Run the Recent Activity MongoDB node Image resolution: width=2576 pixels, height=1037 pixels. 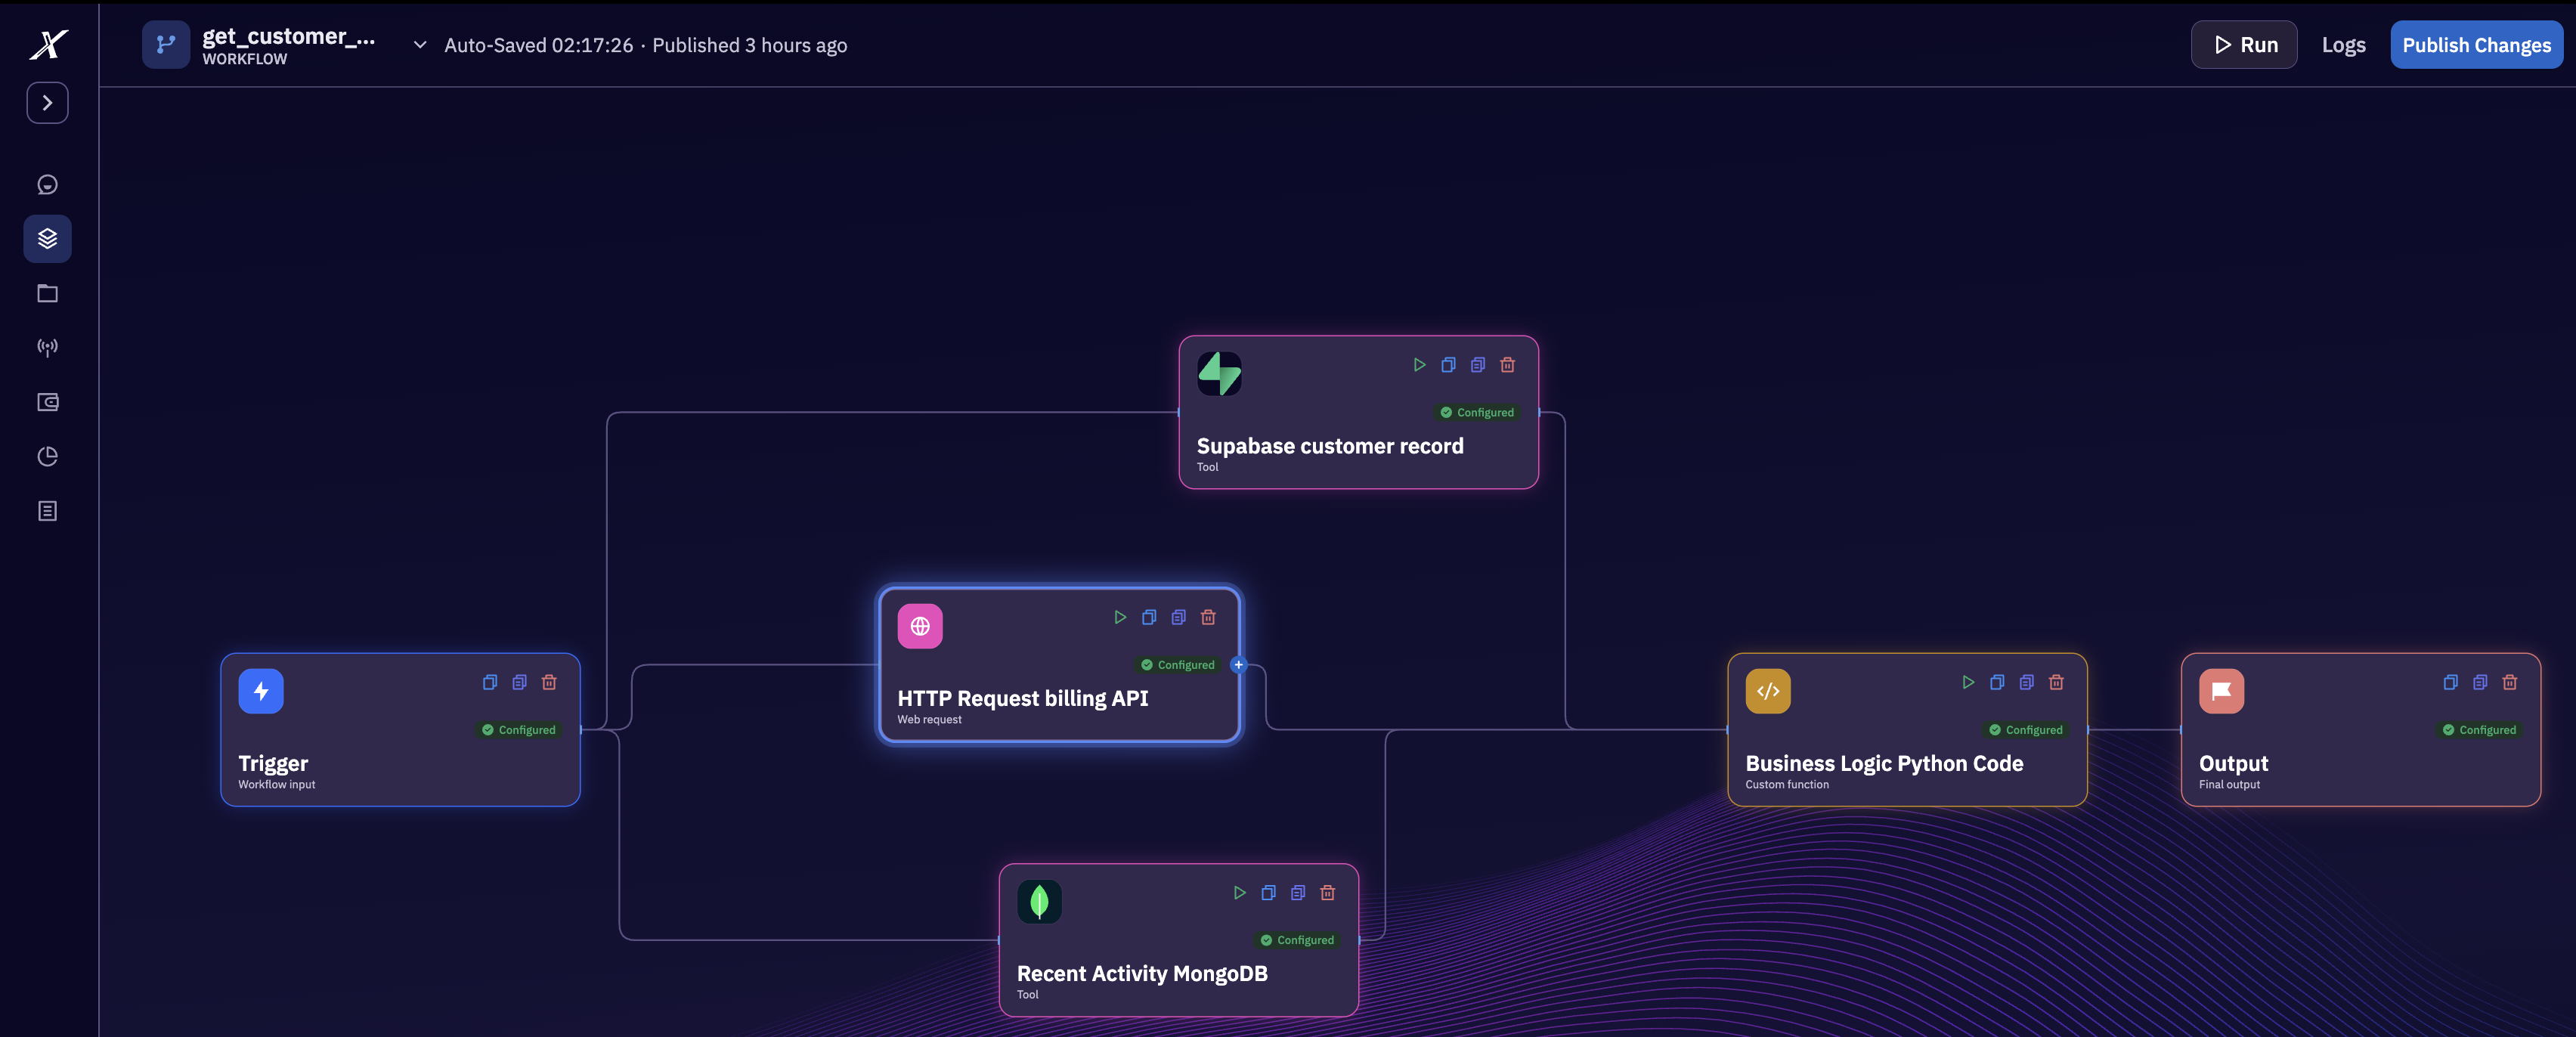(1239, 892)
